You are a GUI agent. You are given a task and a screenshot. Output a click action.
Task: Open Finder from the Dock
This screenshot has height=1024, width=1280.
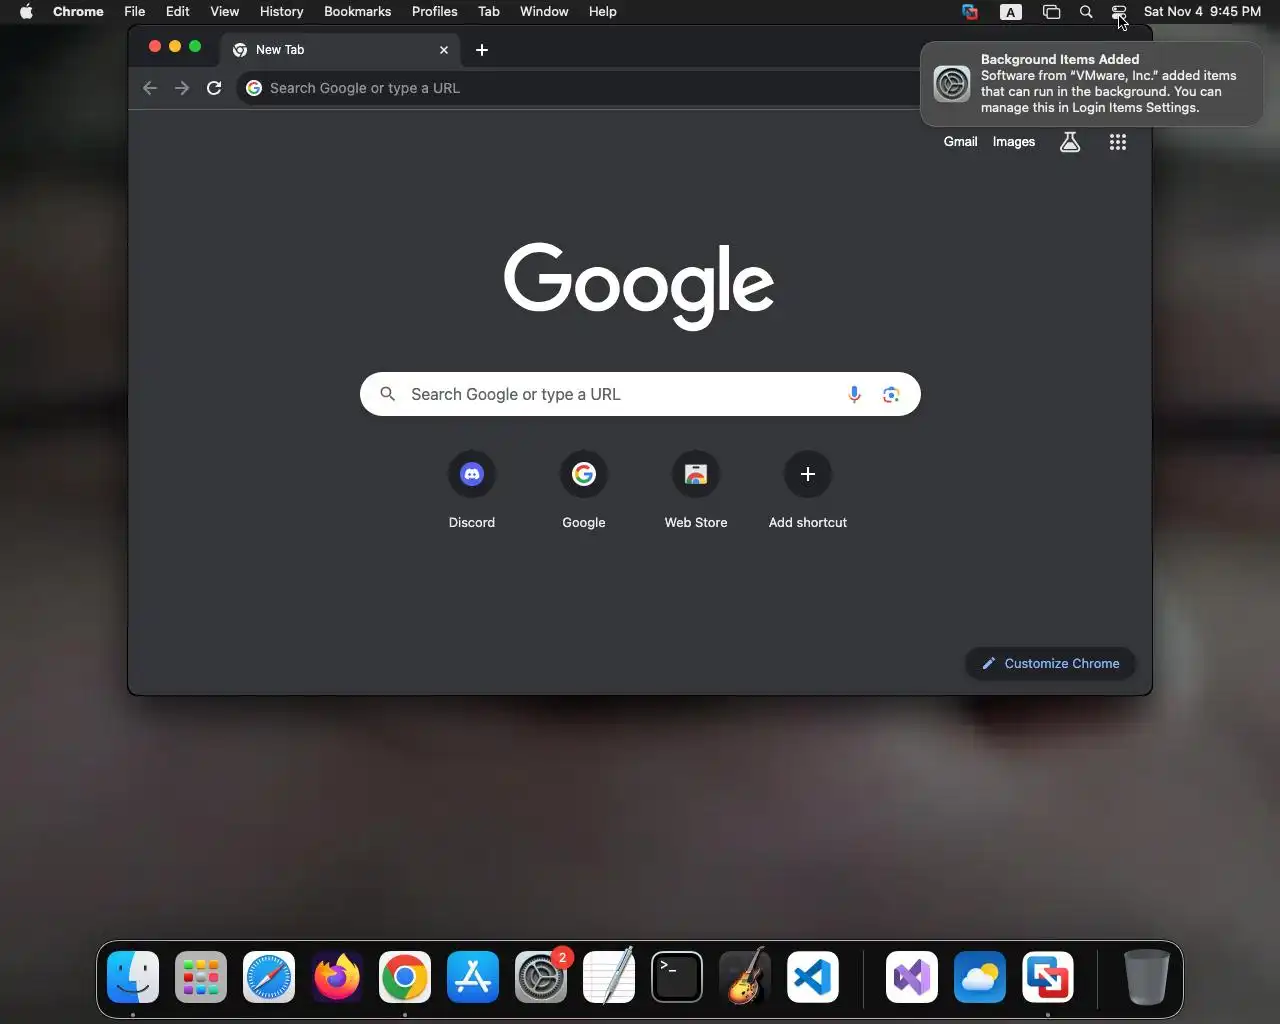click(133, 977)
